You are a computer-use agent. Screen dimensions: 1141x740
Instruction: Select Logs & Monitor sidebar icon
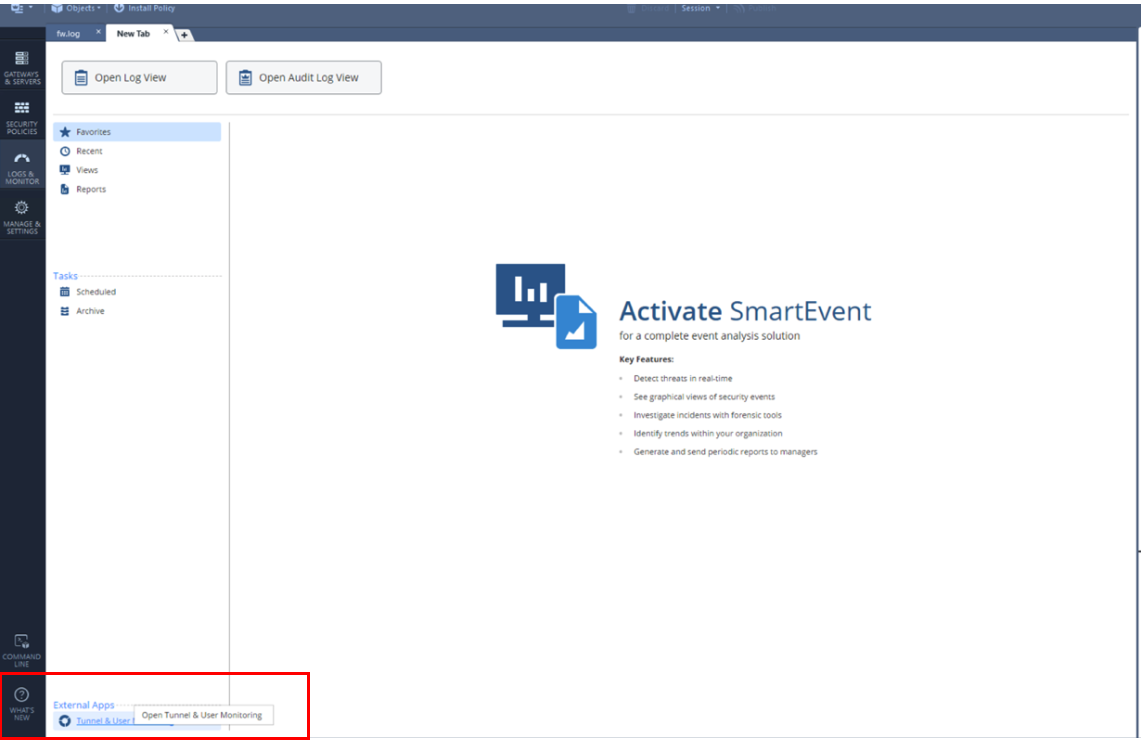coord(22,166)
